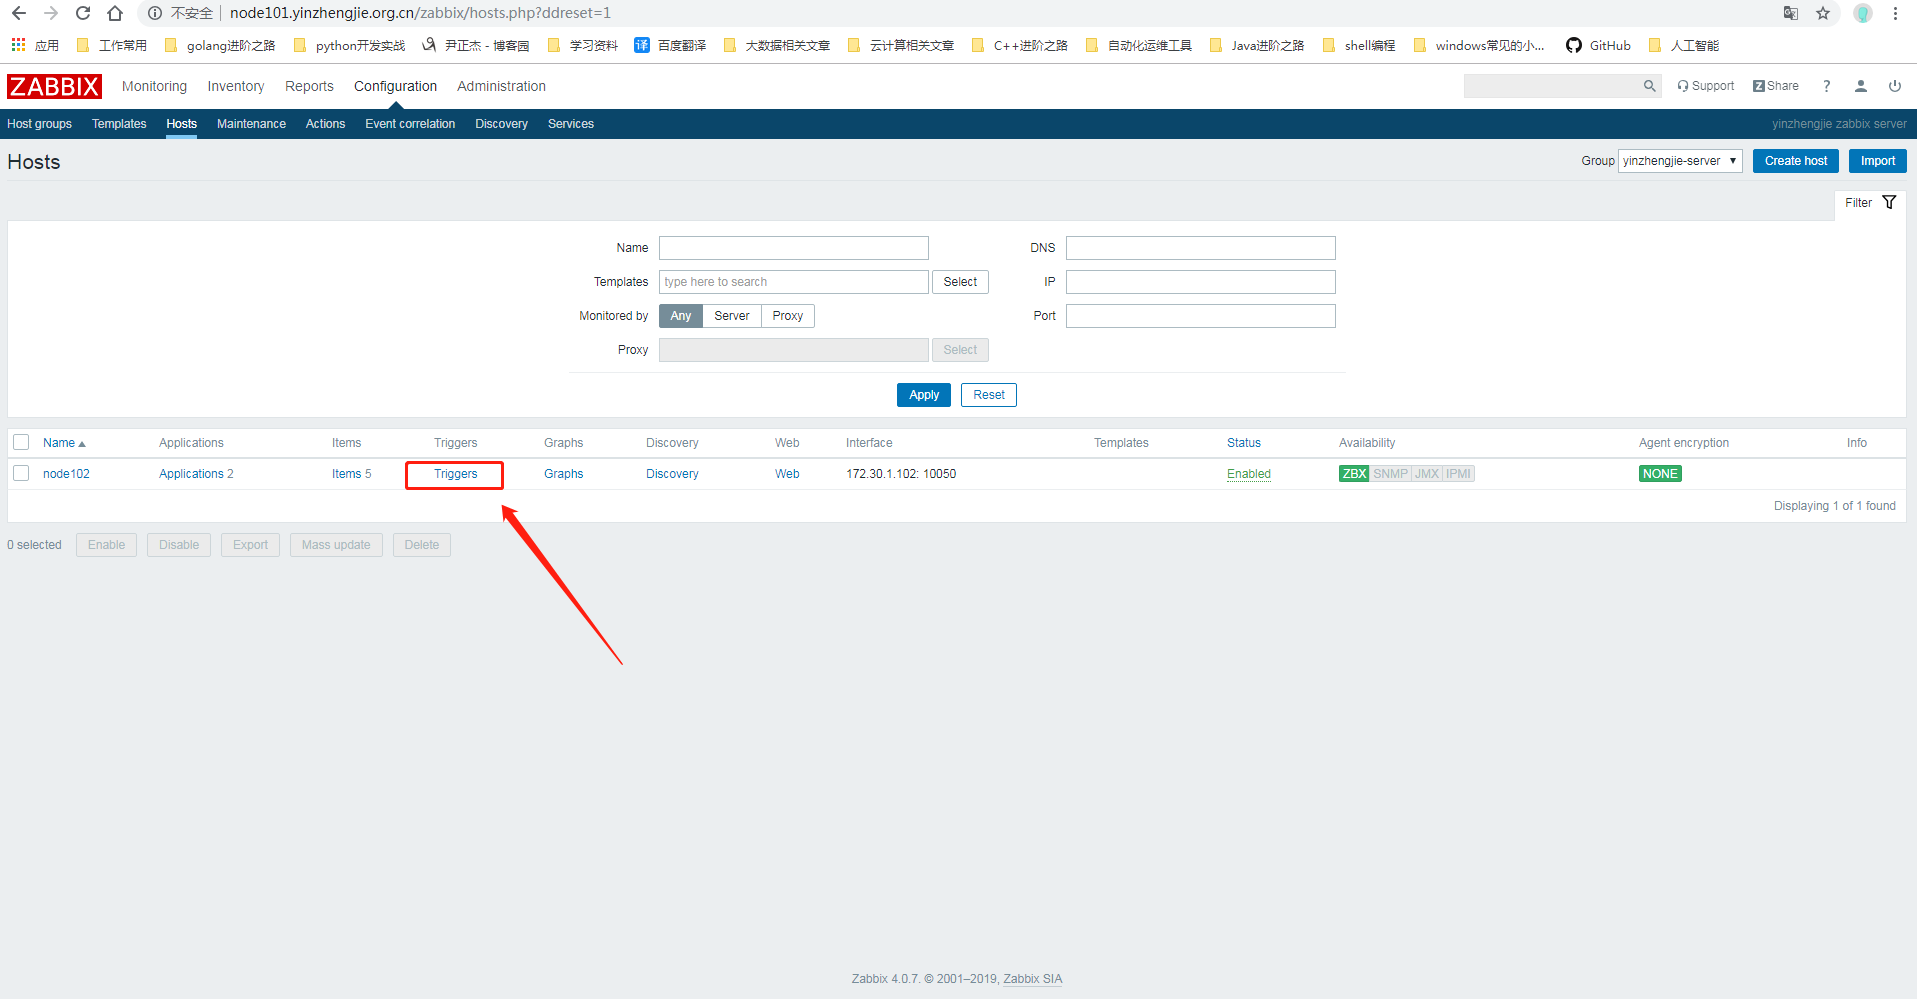Open the 百度翻译 bookmark
Viewport: 1917px width, 999px height.
tap(670, 45)
